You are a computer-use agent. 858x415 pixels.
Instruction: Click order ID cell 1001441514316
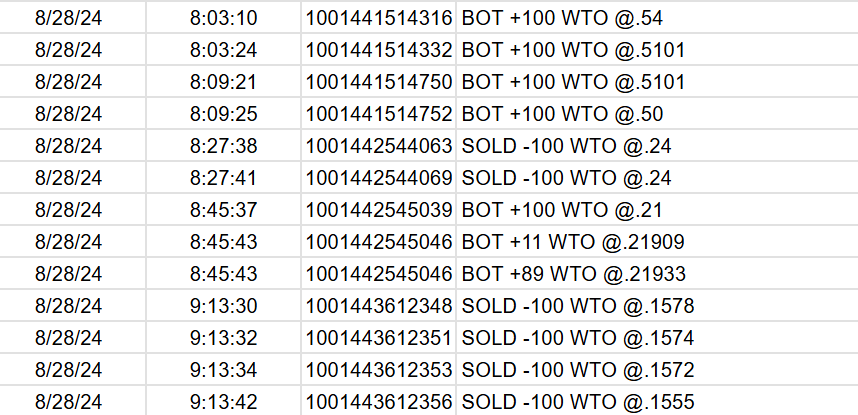click(379, 18)
